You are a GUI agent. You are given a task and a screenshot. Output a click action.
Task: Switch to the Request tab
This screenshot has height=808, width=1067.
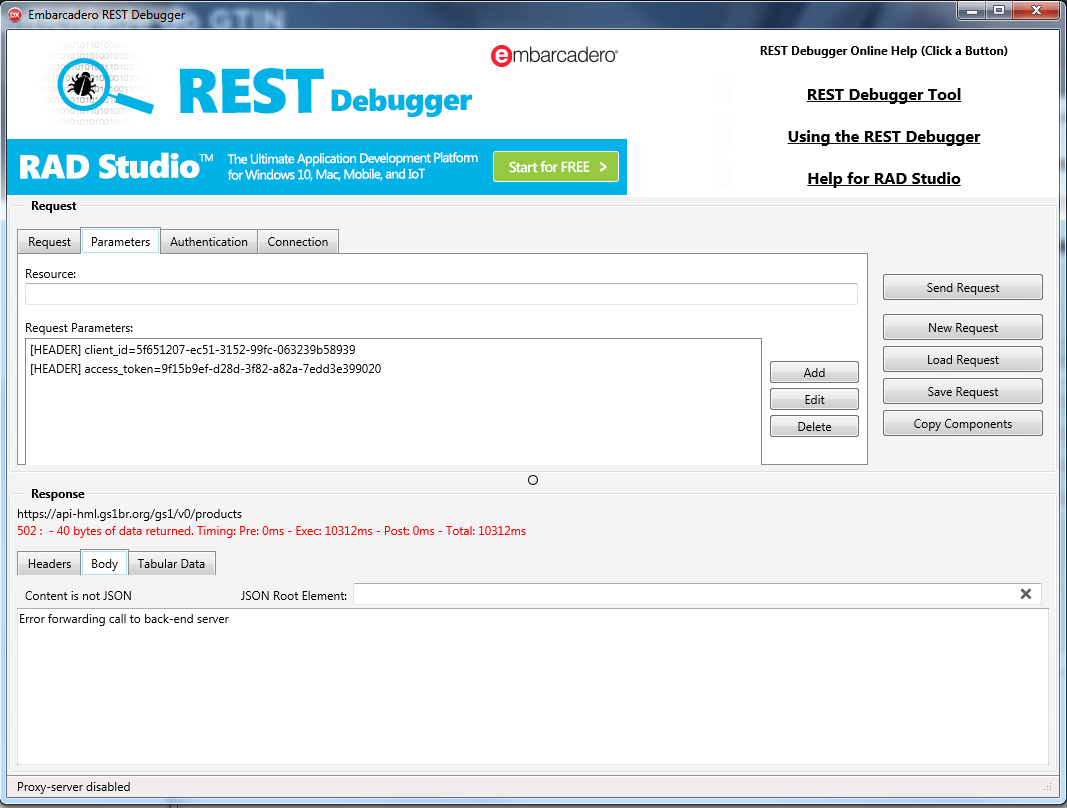pyautogui.click(x=49, y=242)
